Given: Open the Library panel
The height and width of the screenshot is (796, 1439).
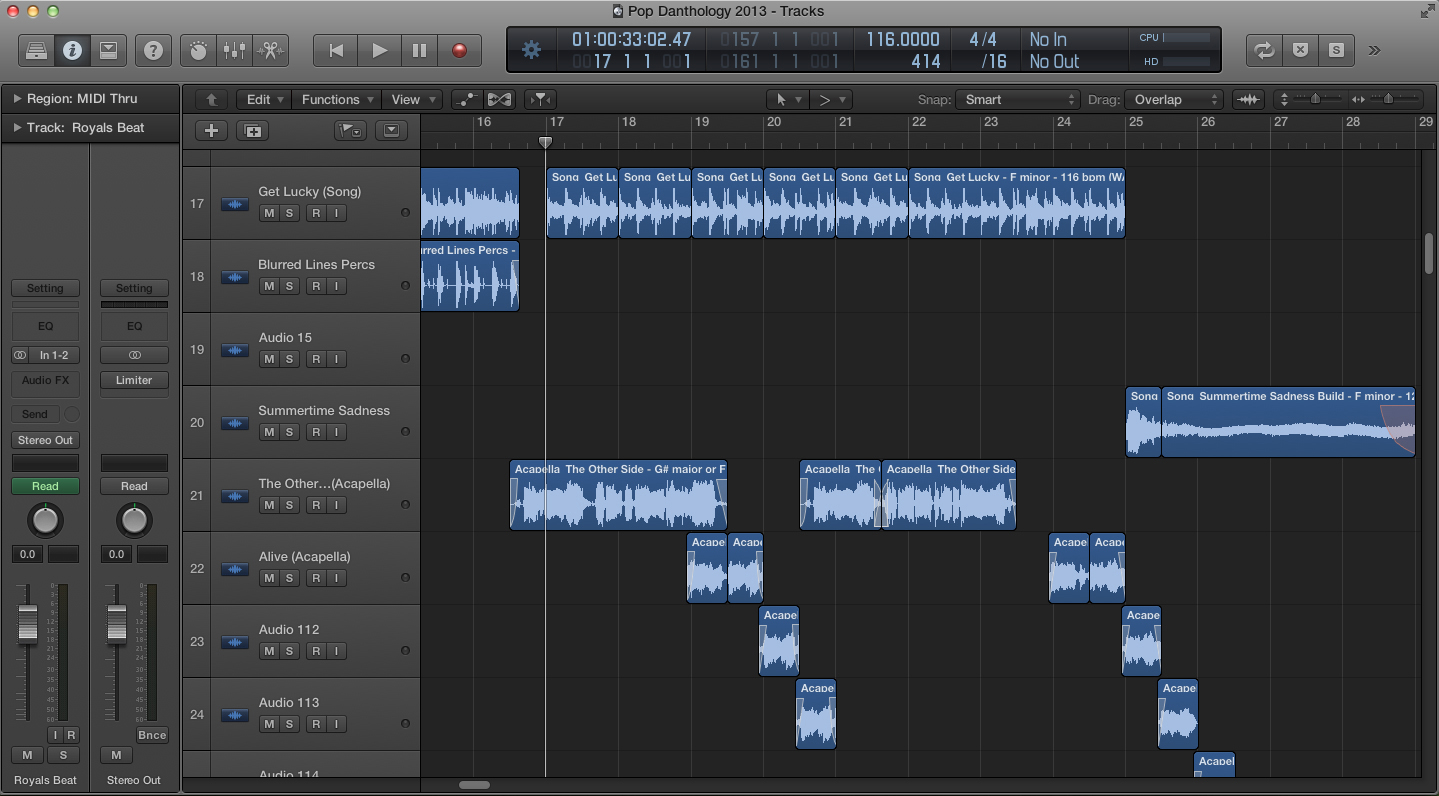Looking at the screenshot, I should [36, 50].
